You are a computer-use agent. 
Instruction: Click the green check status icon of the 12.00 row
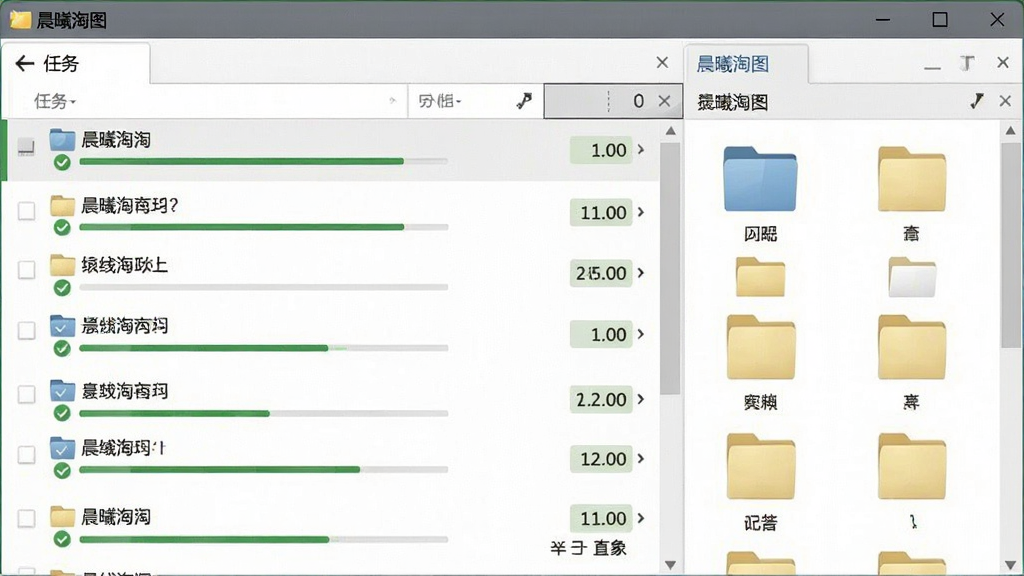[x=62, y=470]
